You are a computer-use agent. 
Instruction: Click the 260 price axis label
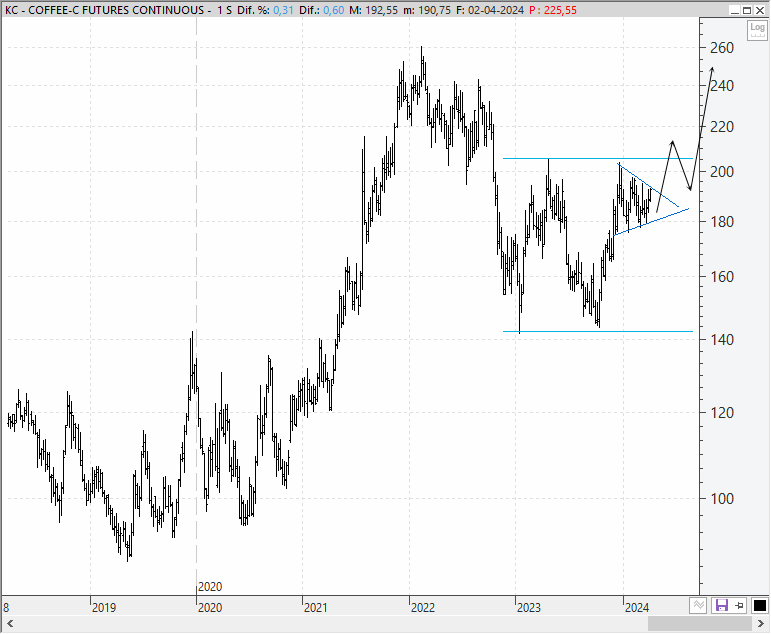coord(722,48)
